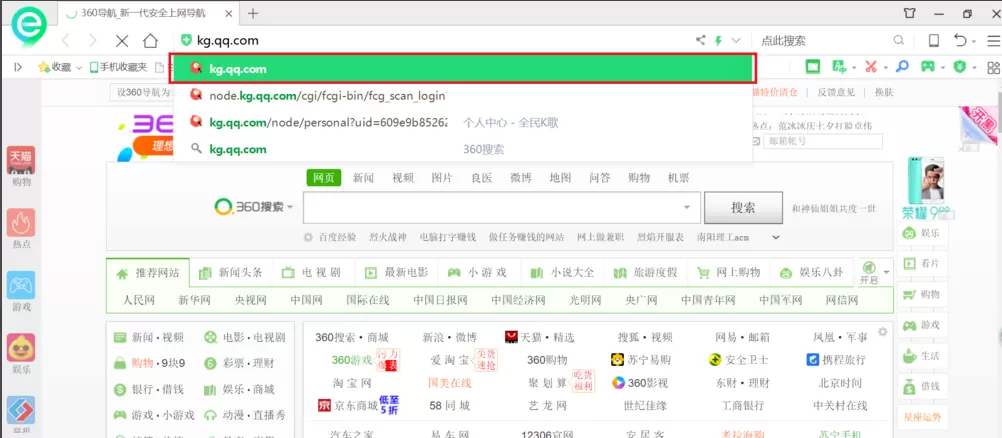Click the undo closed tab arrow
This screenshot has height=438, width=1002.
[x=960, y=41]
